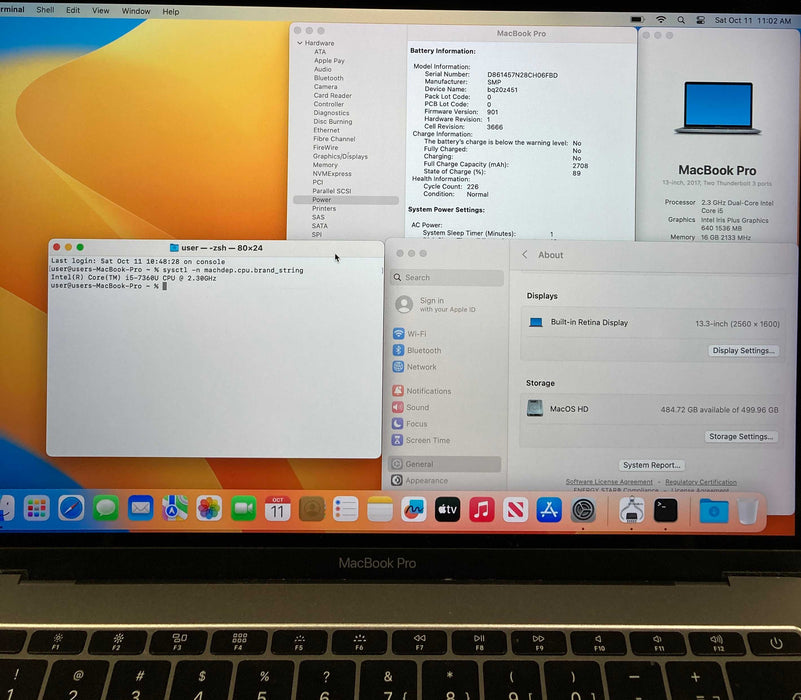Select Wi-Fi in System Settings sidebar
801x700 pixels.
click(416, 334)
